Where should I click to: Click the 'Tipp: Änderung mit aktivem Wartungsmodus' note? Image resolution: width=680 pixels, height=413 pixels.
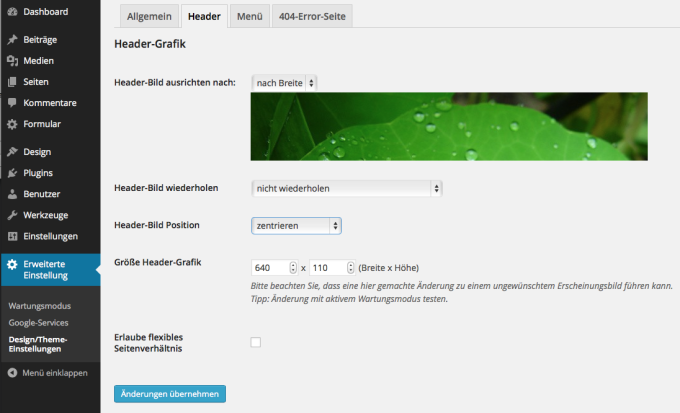[x=349, y=299]
